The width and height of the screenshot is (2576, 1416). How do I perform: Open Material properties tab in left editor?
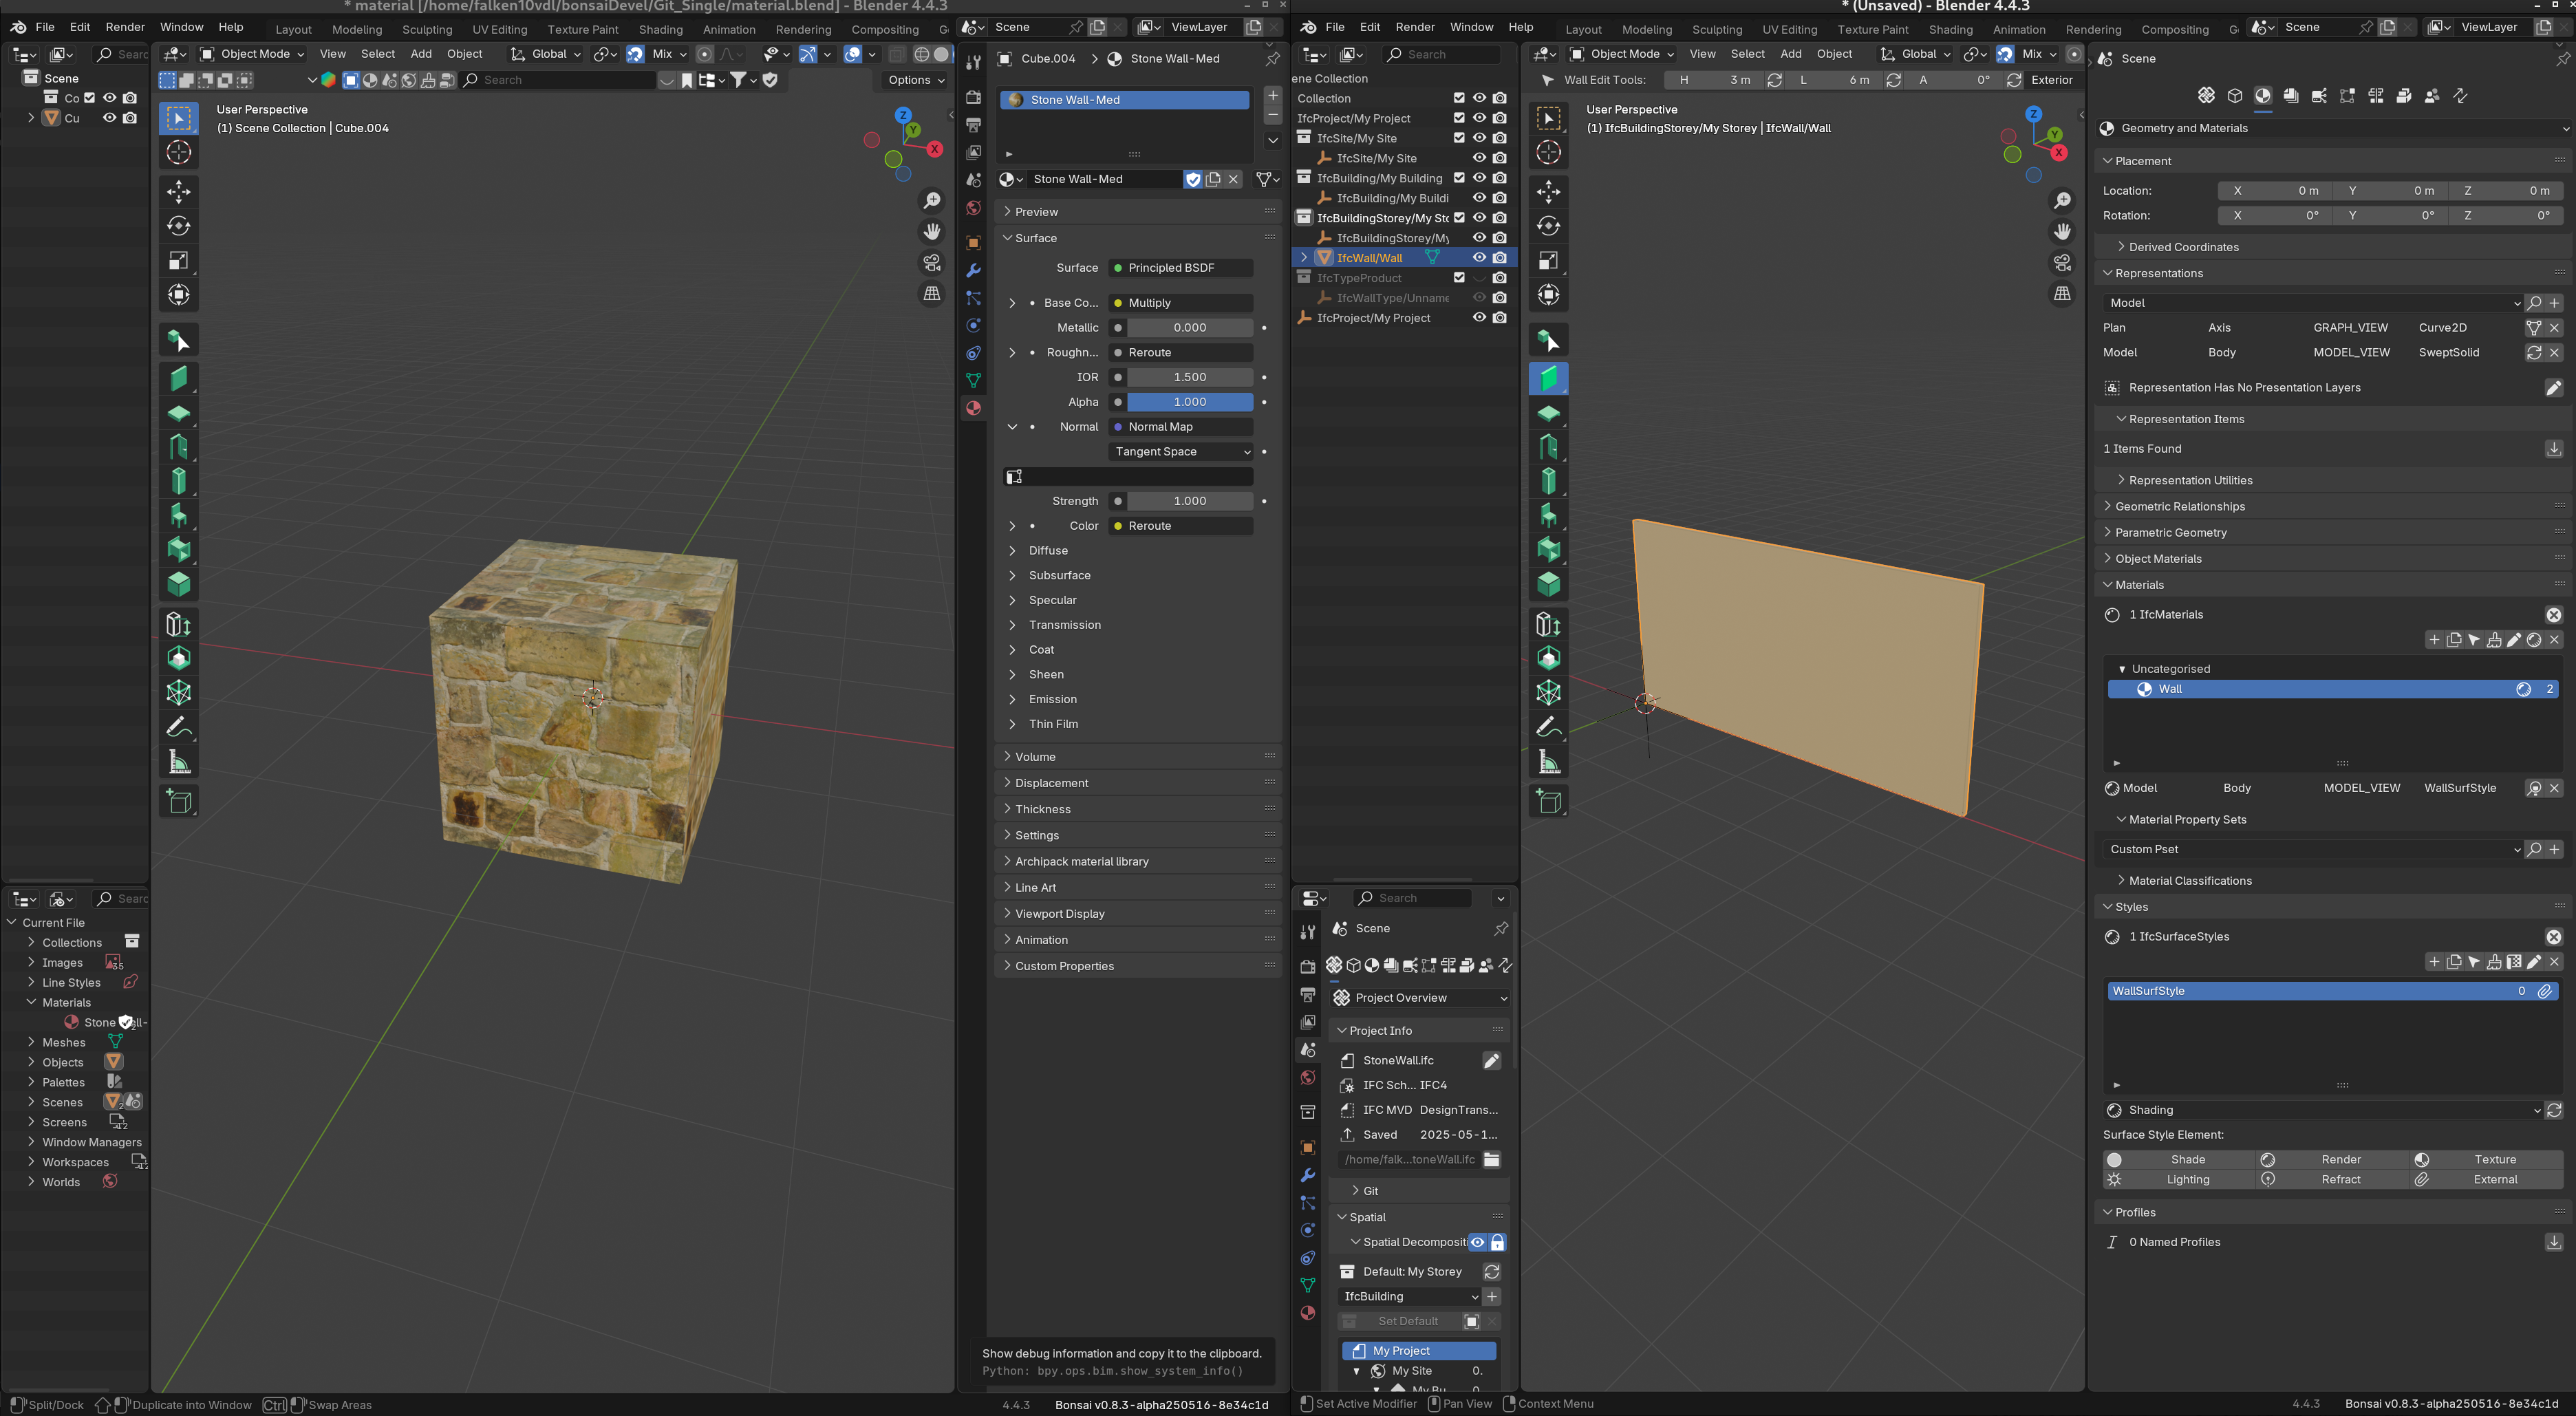click(x=973, y=408)
